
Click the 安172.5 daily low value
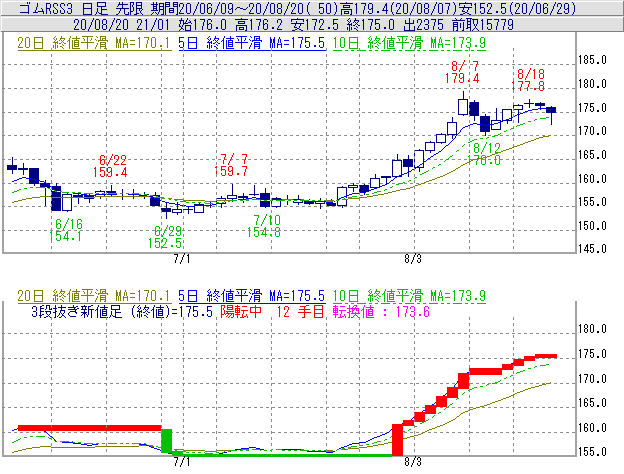point(315,25)
